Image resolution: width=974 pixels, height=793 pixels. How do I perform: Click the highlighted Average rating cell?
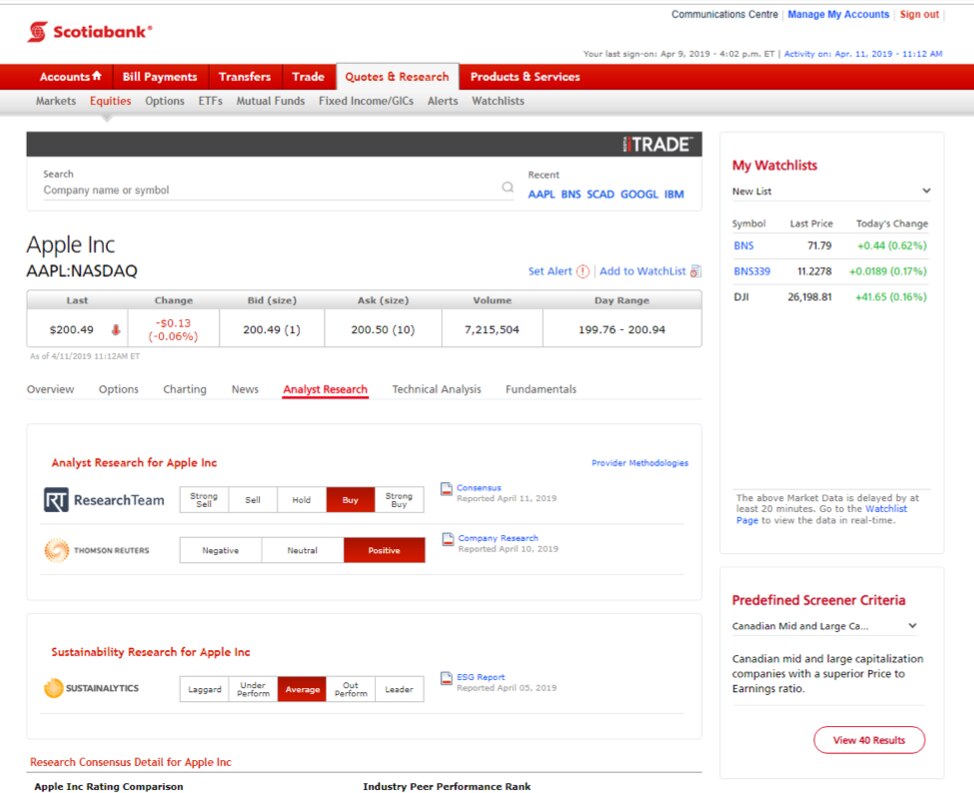(302, 689)
